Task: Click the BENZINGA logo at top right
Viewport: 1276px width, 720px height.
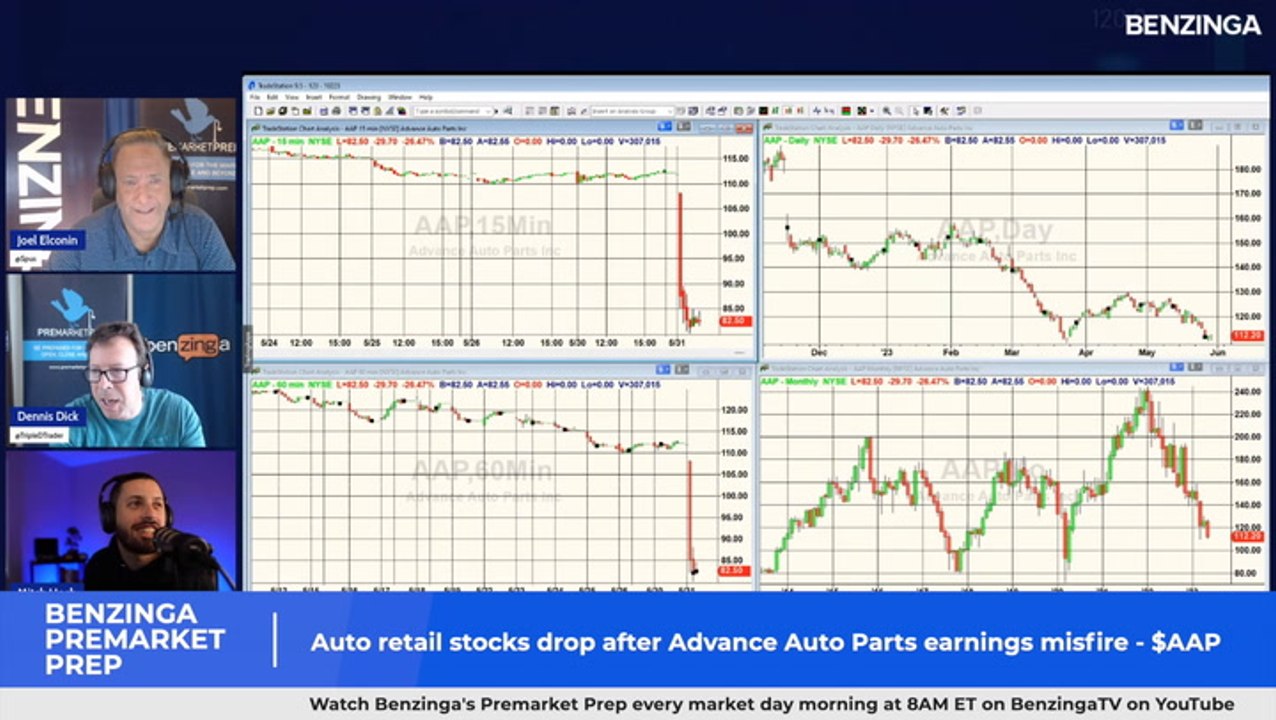Action: [1193, 25]
